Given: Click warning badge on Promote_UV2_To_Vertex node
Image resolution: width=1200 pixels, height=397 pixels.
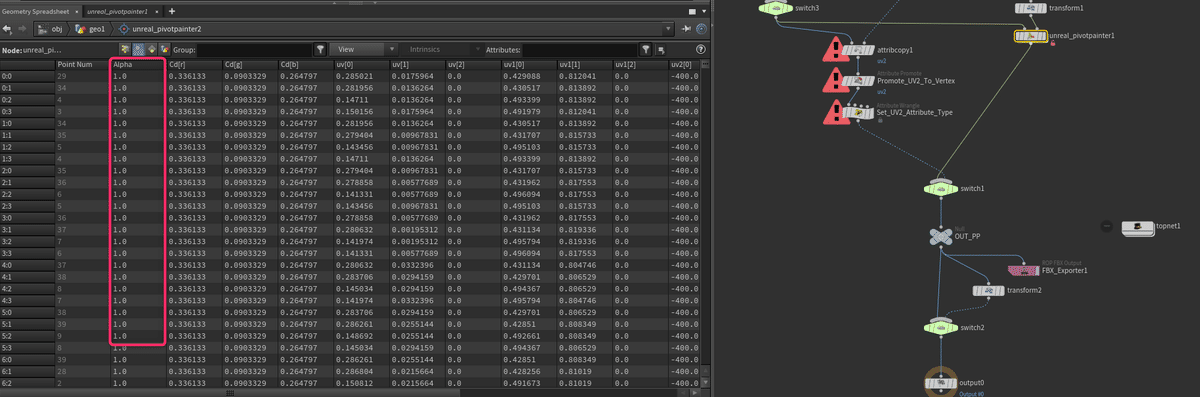Looking at the screenshot, I should (833, 80).
